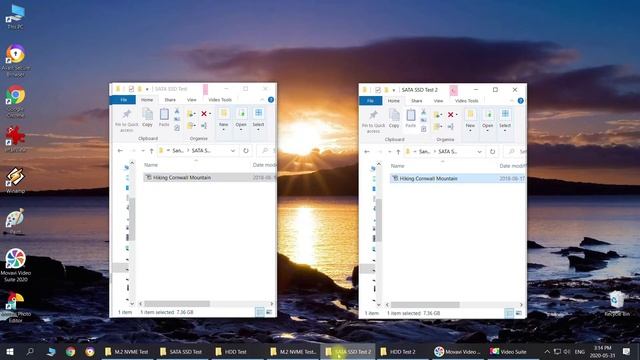Select Hiking Cornwall Mountain file in SATA SSD Test
Image resolution: width=640 pixels, height=360 pixels.
pyautogui.click(x=210, y=178)
